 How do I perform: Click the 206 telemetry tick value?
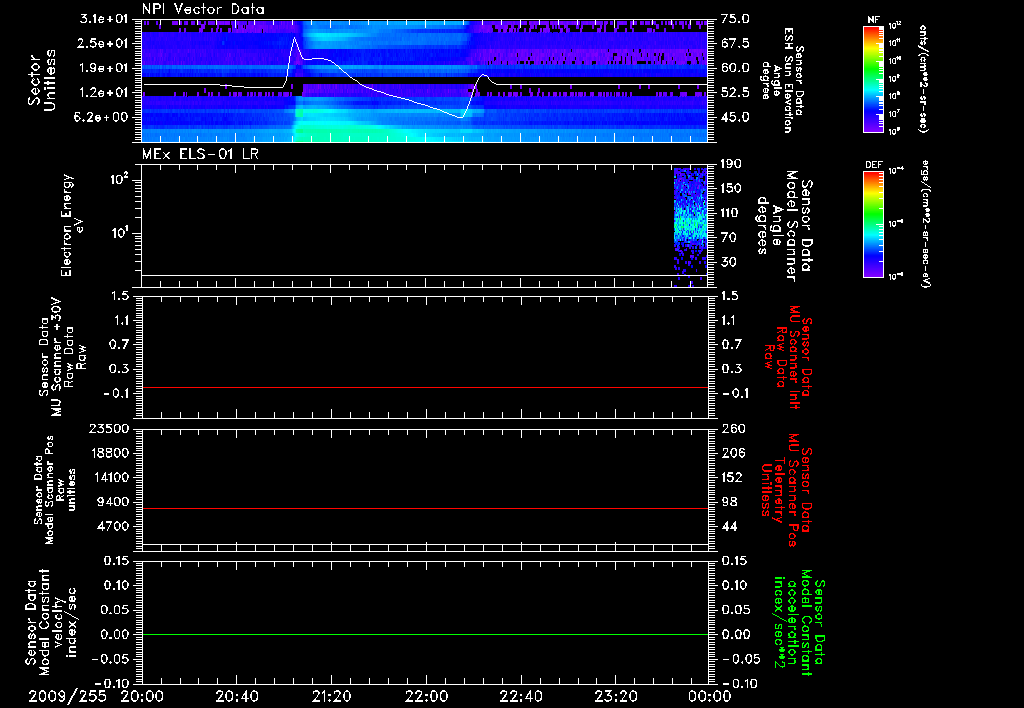tap(733, 453)
